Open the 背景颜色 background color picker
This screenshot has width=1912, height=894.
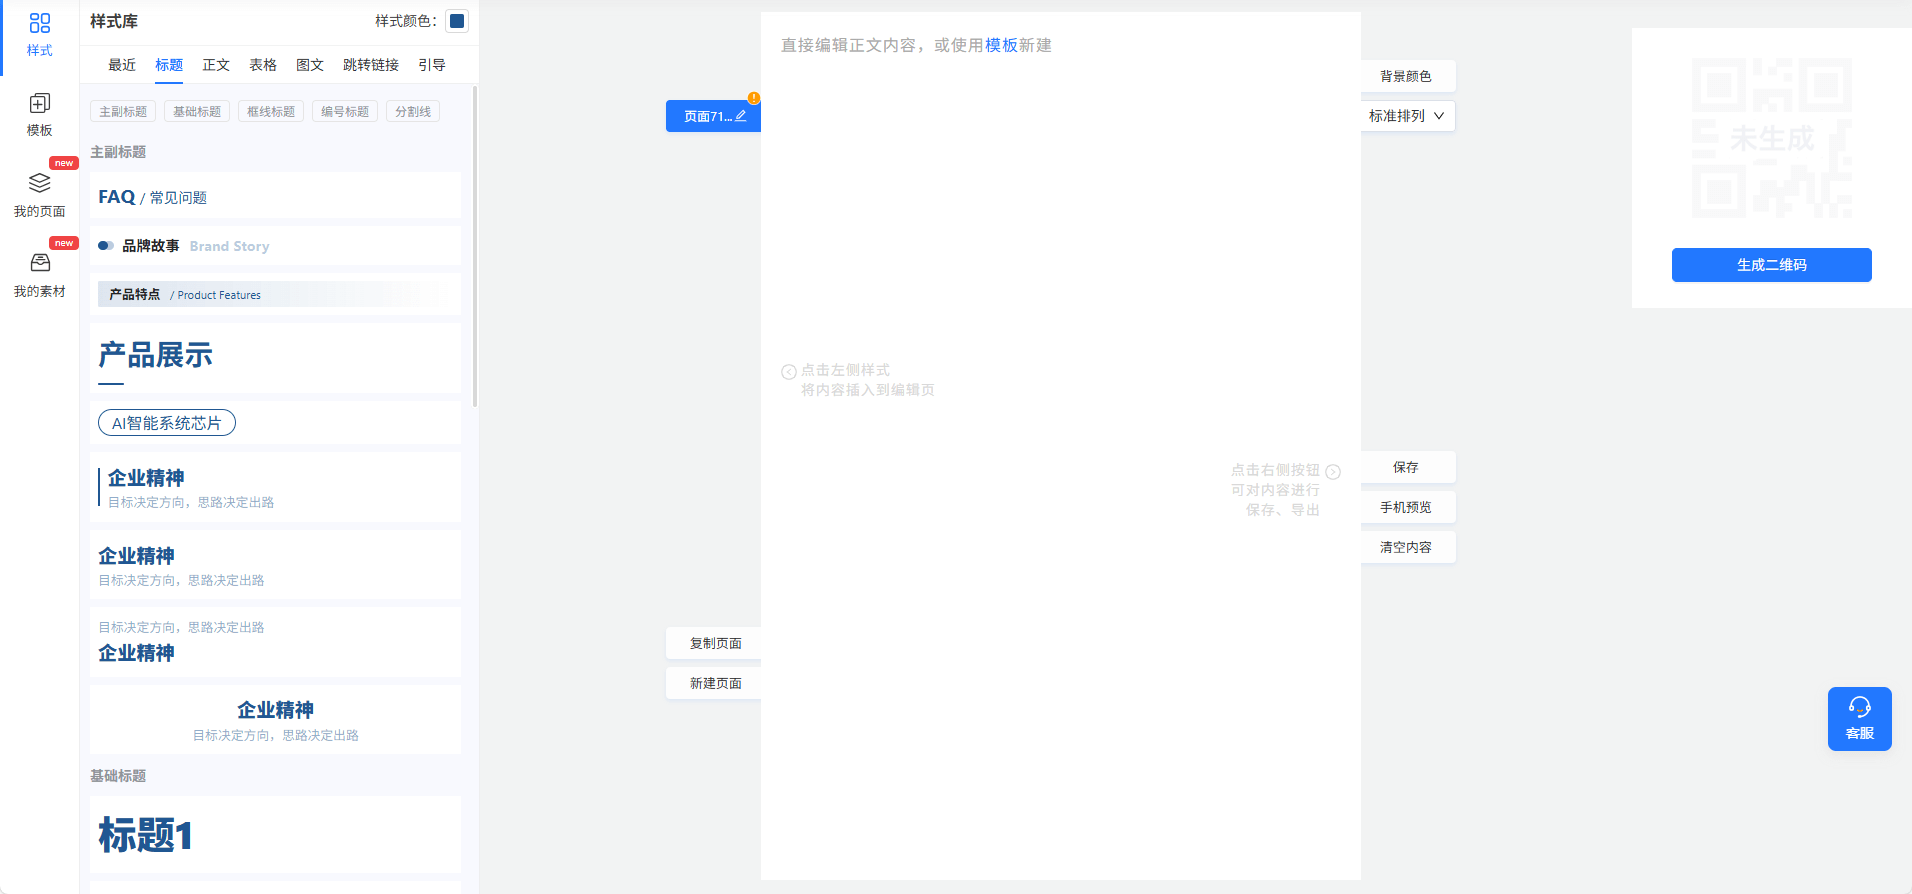[x=1405, y=76]
